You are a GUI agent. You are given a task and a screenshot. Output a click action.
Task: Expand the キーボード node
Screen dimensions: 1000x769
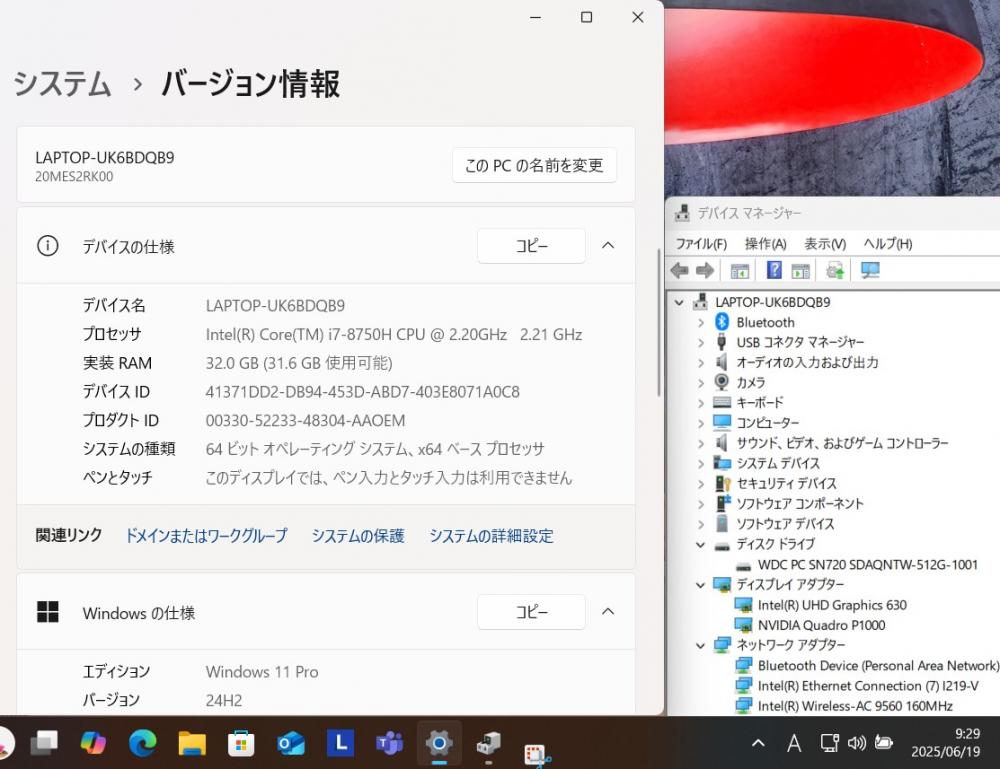(701, 403)
